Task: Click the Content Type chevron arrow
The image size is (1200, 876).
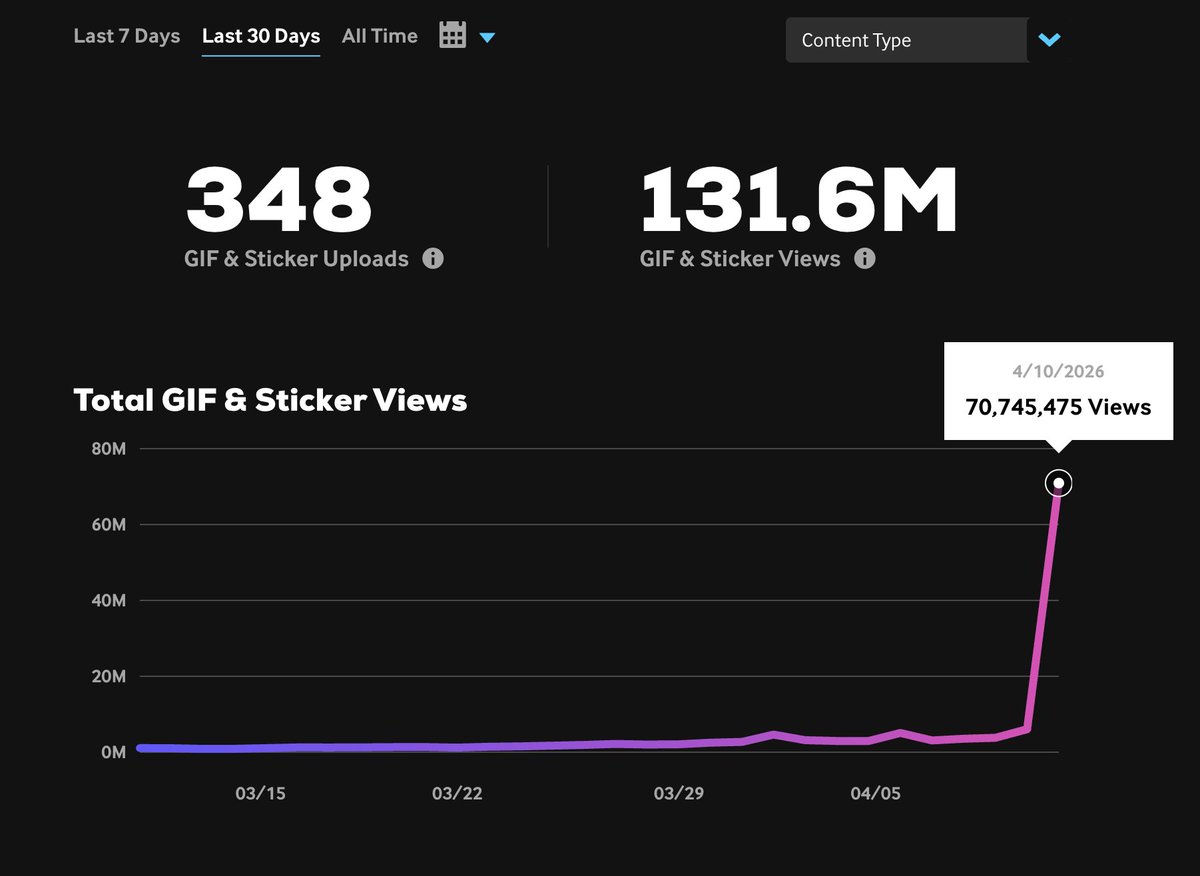Action: (x=1049, y=41)
